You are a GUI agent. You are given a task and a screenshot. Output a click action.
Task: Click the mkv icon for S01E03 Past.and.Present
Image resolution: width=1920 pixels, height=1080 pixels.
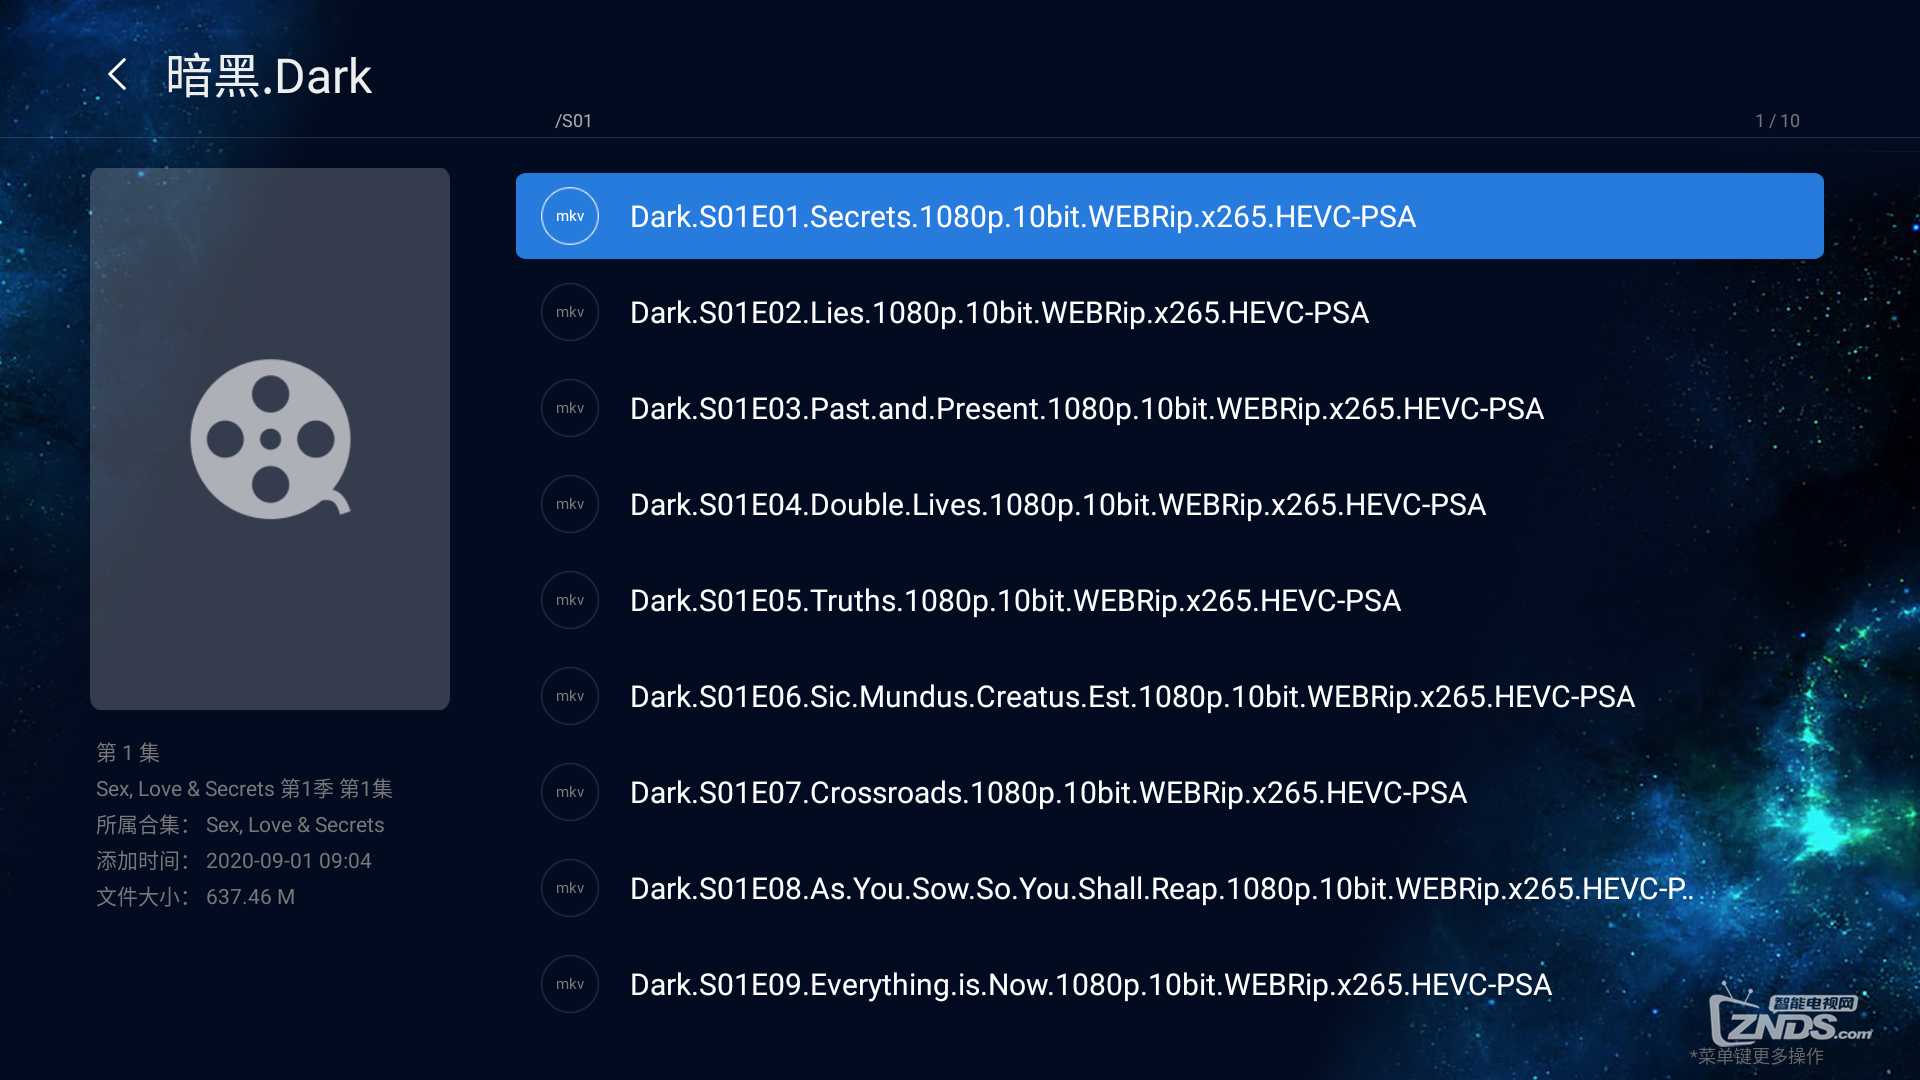click(x=570, y=408)
